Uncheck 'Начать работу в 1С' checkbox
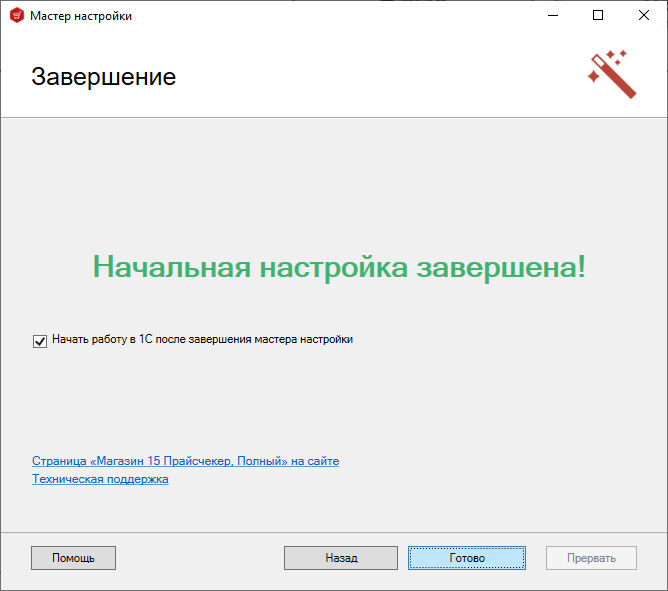Image resolution: width=668 pixels, height=591 pixels. pyautogui.click(x=40, y=341)
